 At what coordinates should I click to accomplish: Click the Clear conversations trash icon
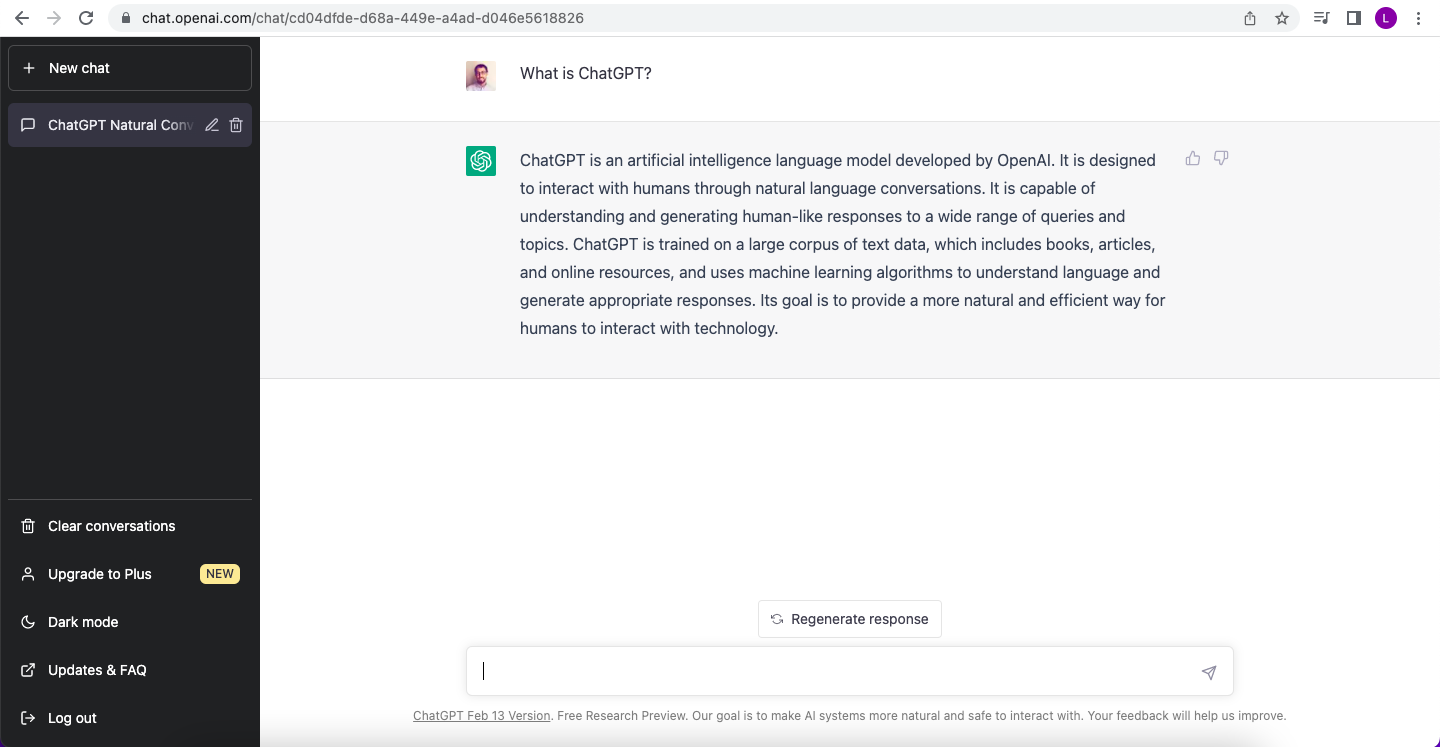point(27,526)
